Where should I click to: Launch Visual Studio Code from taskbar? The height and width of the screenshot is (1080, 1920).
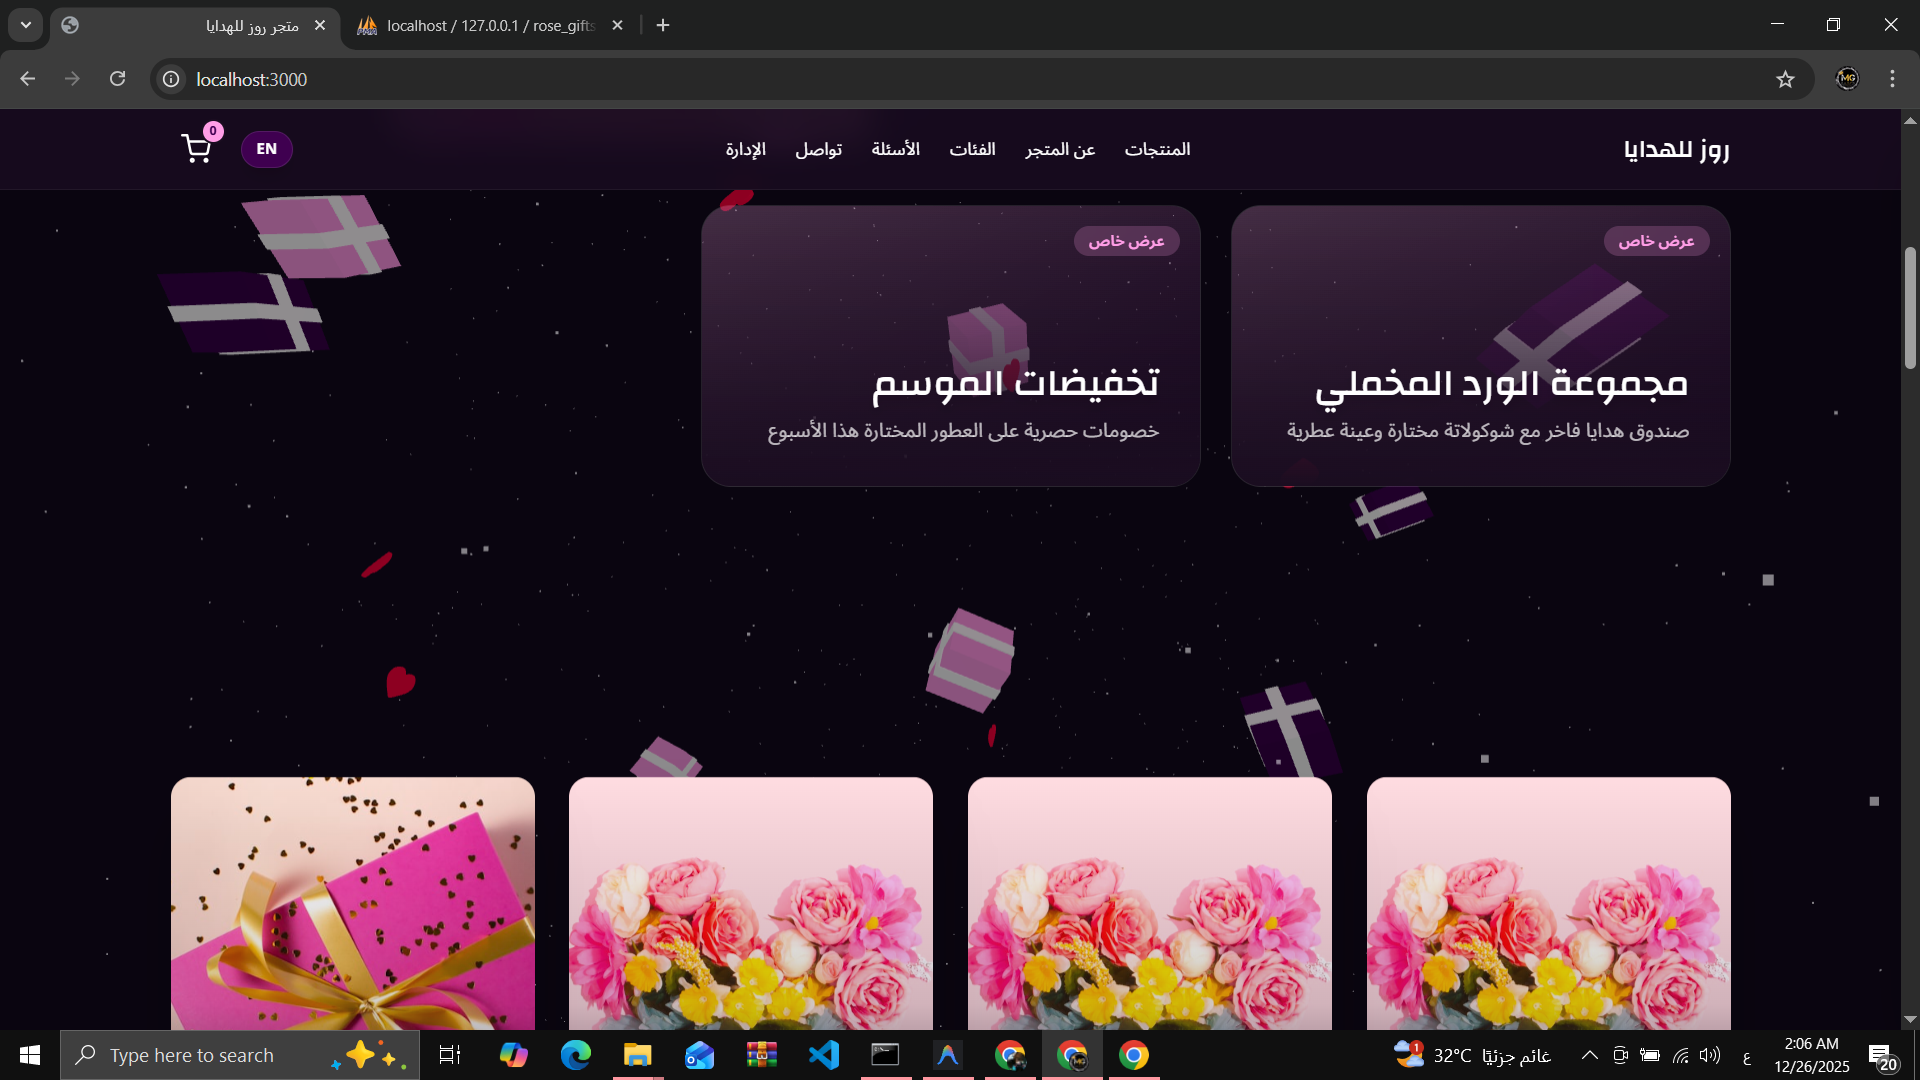[823, 1055]
